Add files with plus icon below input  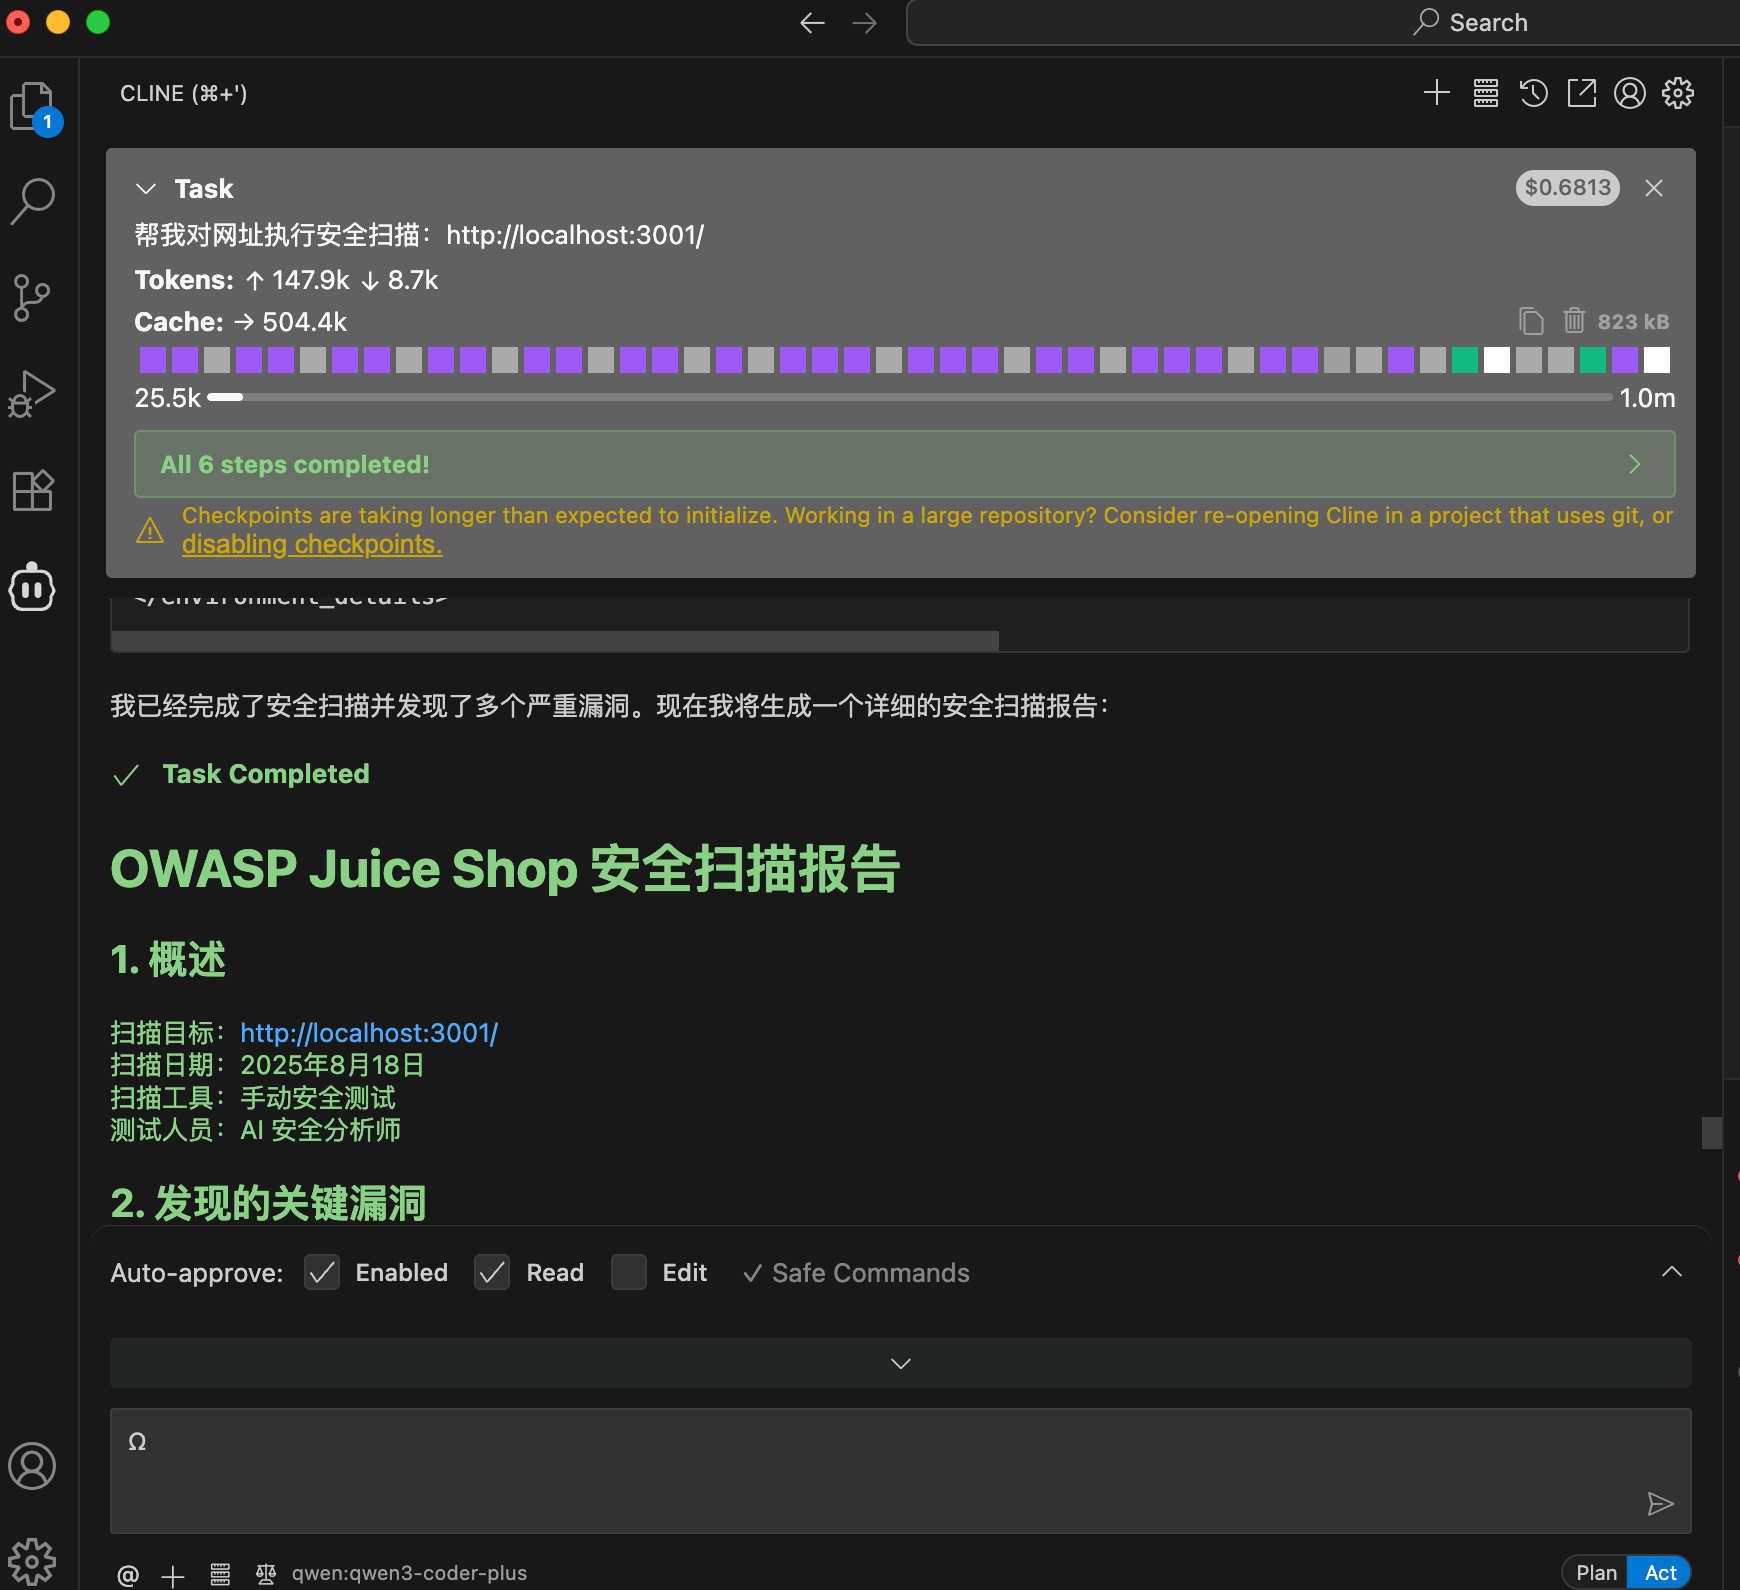[x=173, y=1576]
